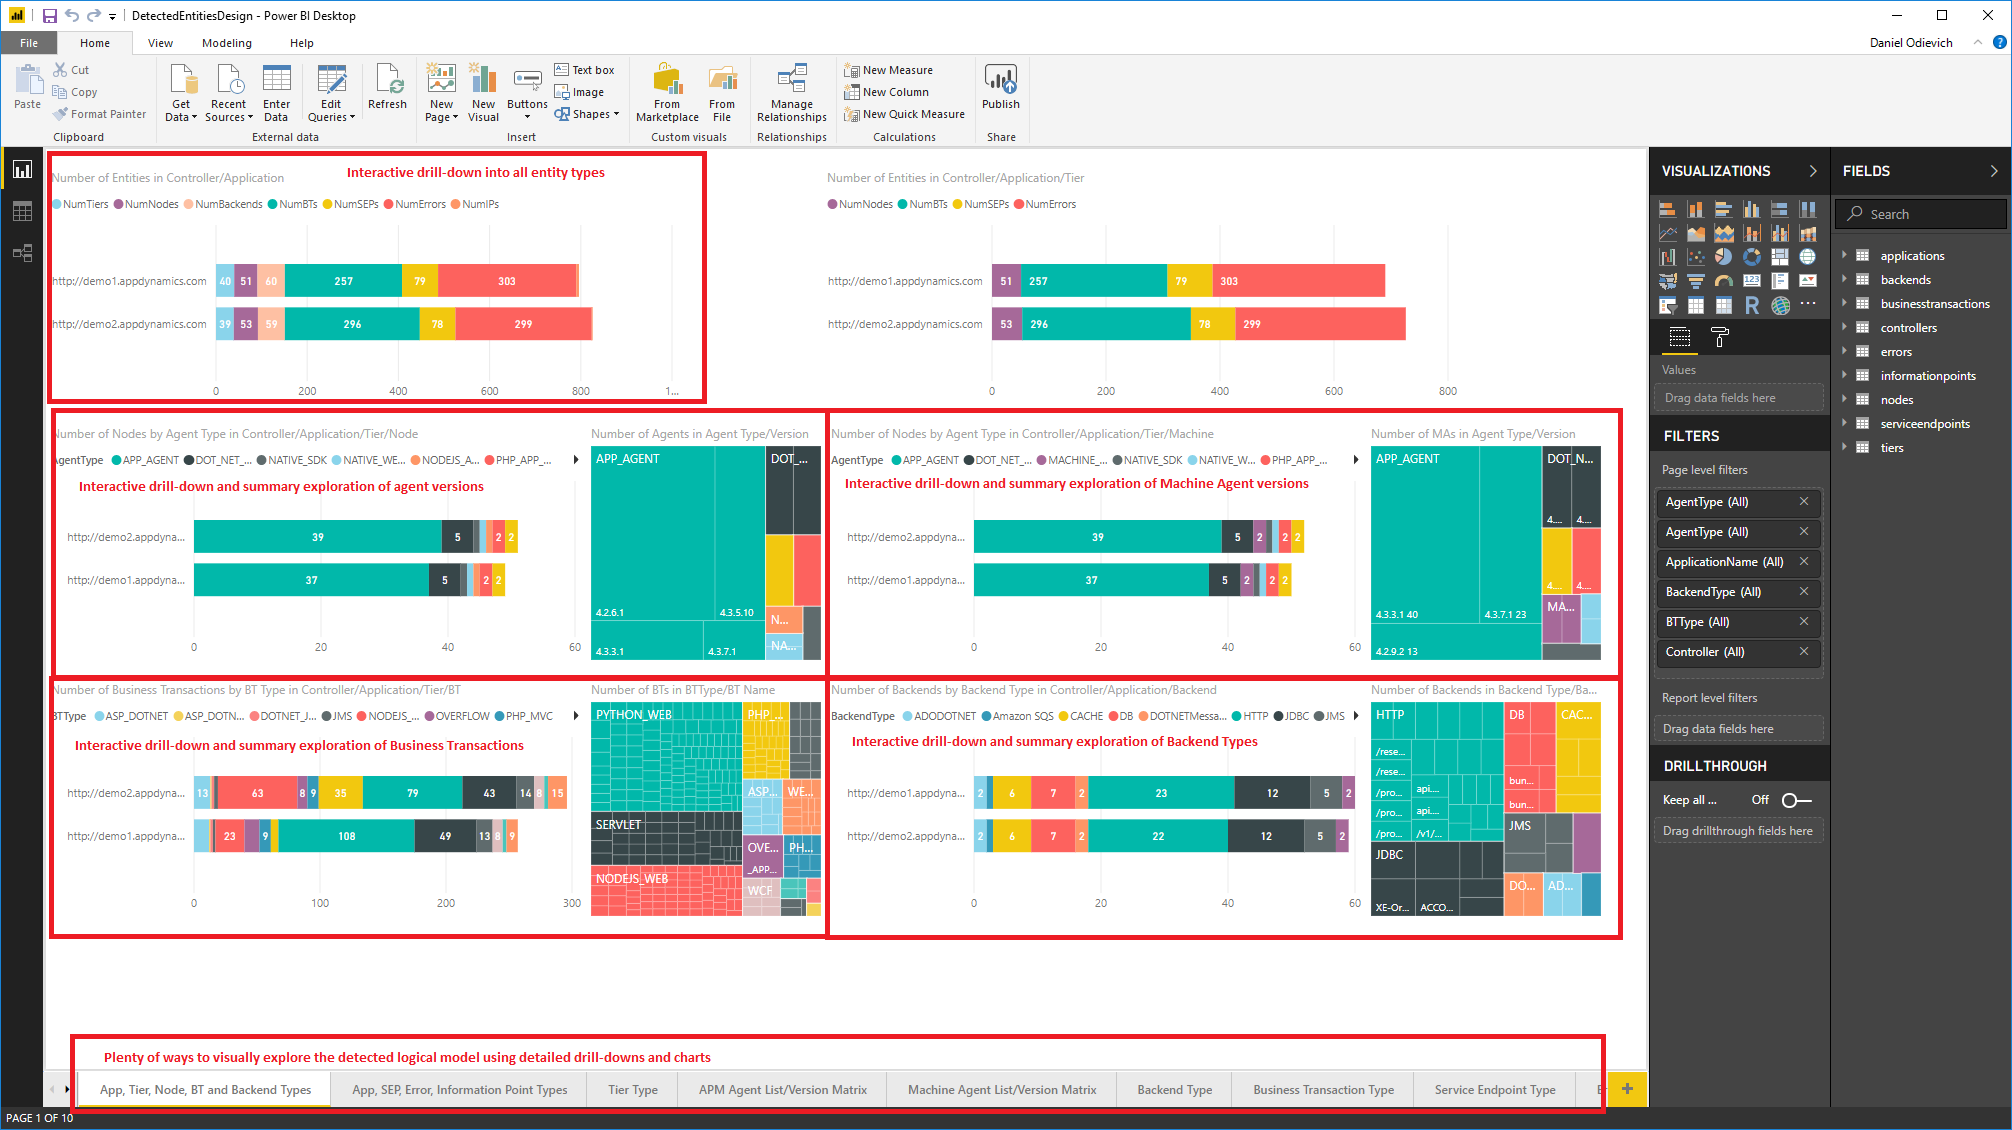Select the area chart visualization
This screenshot has height=1130, width=2012.
[1695, 233]
